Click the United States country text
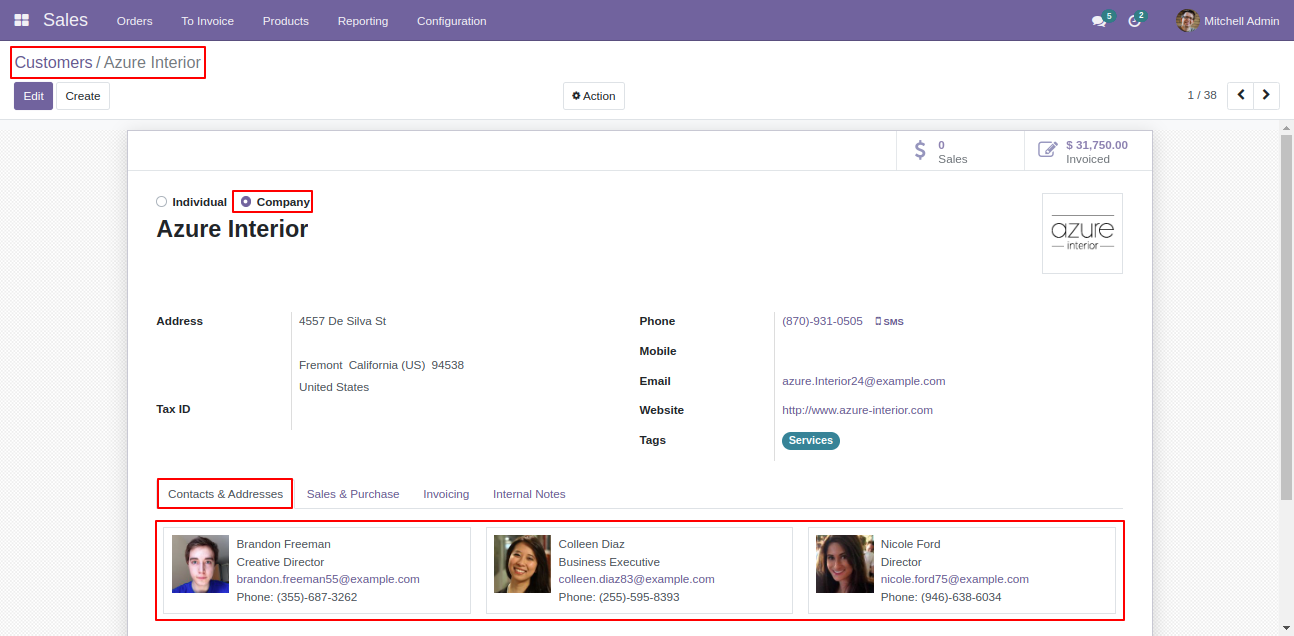The width and height of the screenshot is (1294, 636). click(334, 387)
